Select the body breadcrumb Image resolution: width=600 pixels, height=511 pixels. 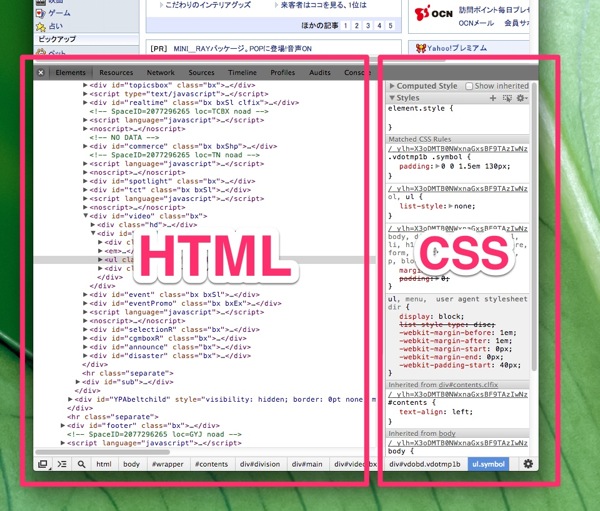click(x=131, y=464)
